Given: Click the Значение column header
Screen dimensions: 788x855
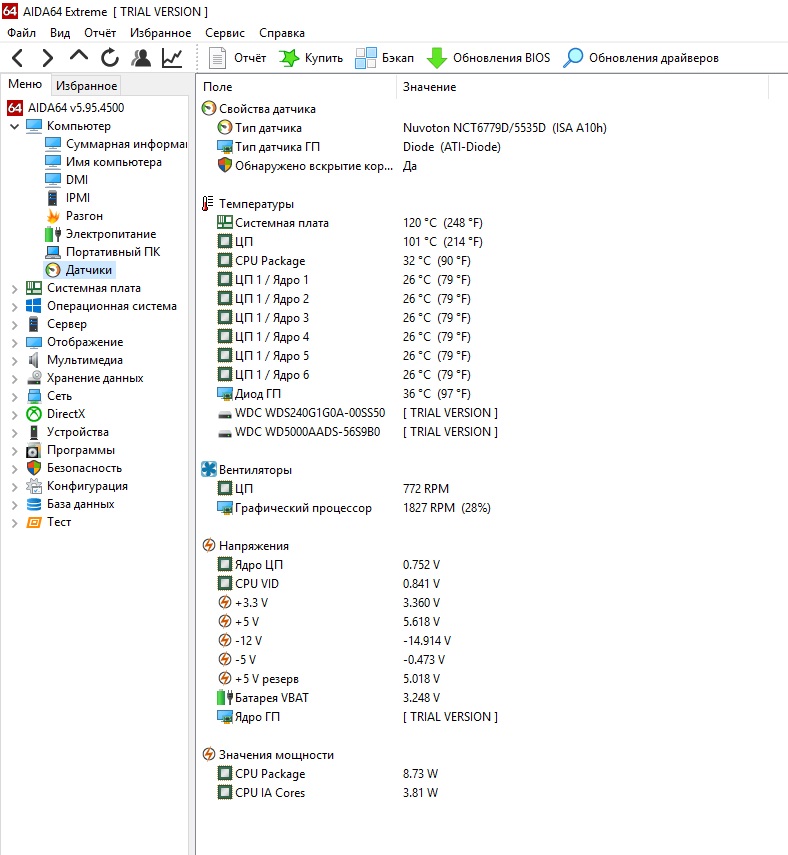Looking at the screenshot, I should click(582, 87).
